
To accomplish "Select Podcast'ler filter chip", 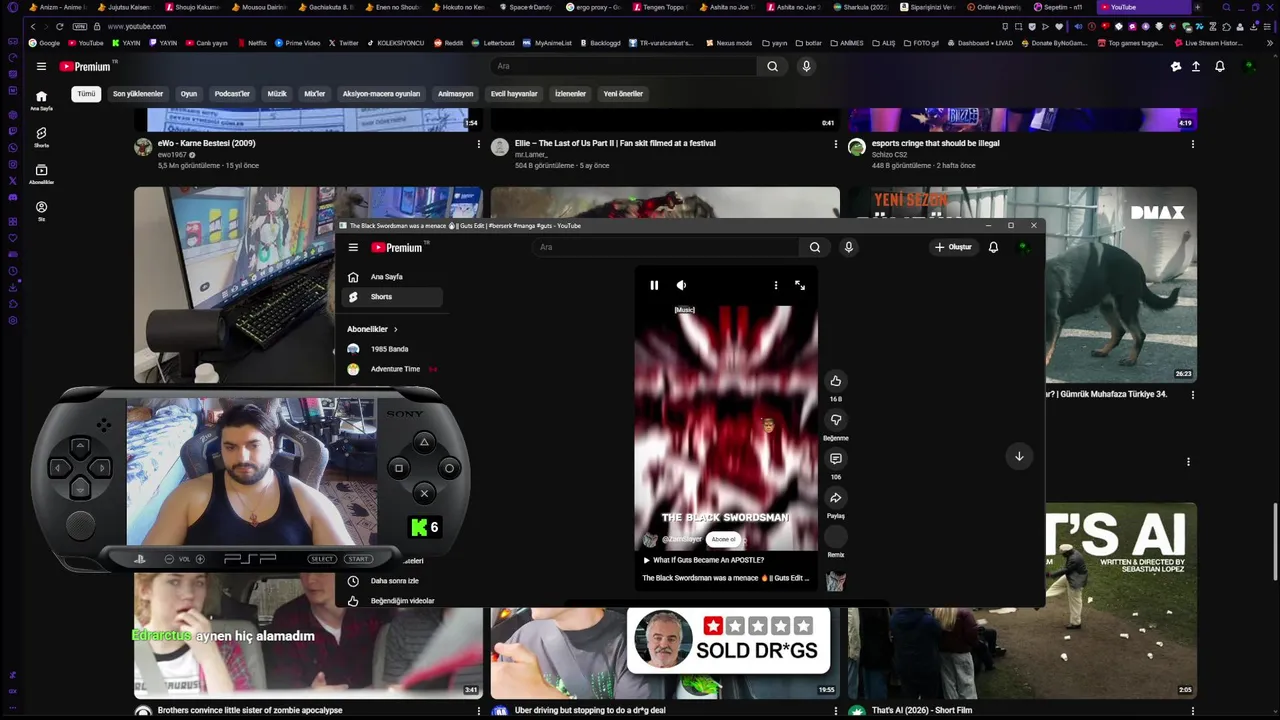I will point(232,94).
